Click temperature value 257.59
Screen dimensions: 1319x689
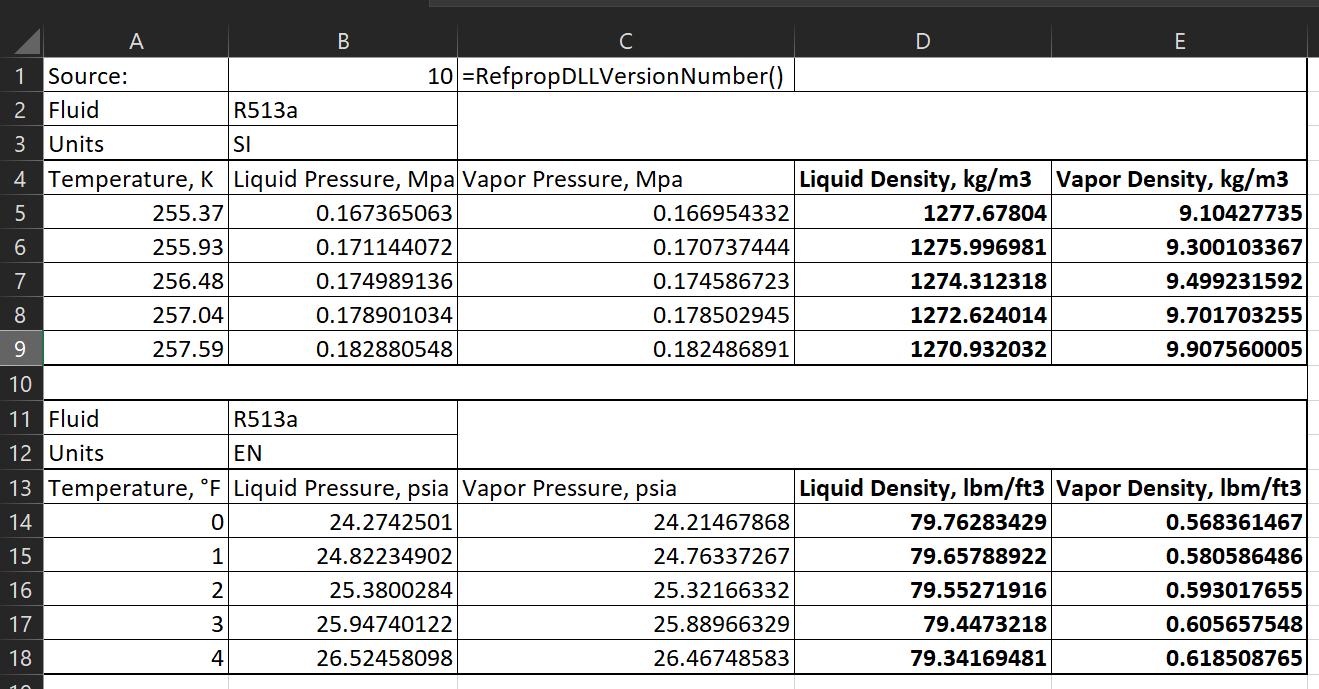coord(136,349)
